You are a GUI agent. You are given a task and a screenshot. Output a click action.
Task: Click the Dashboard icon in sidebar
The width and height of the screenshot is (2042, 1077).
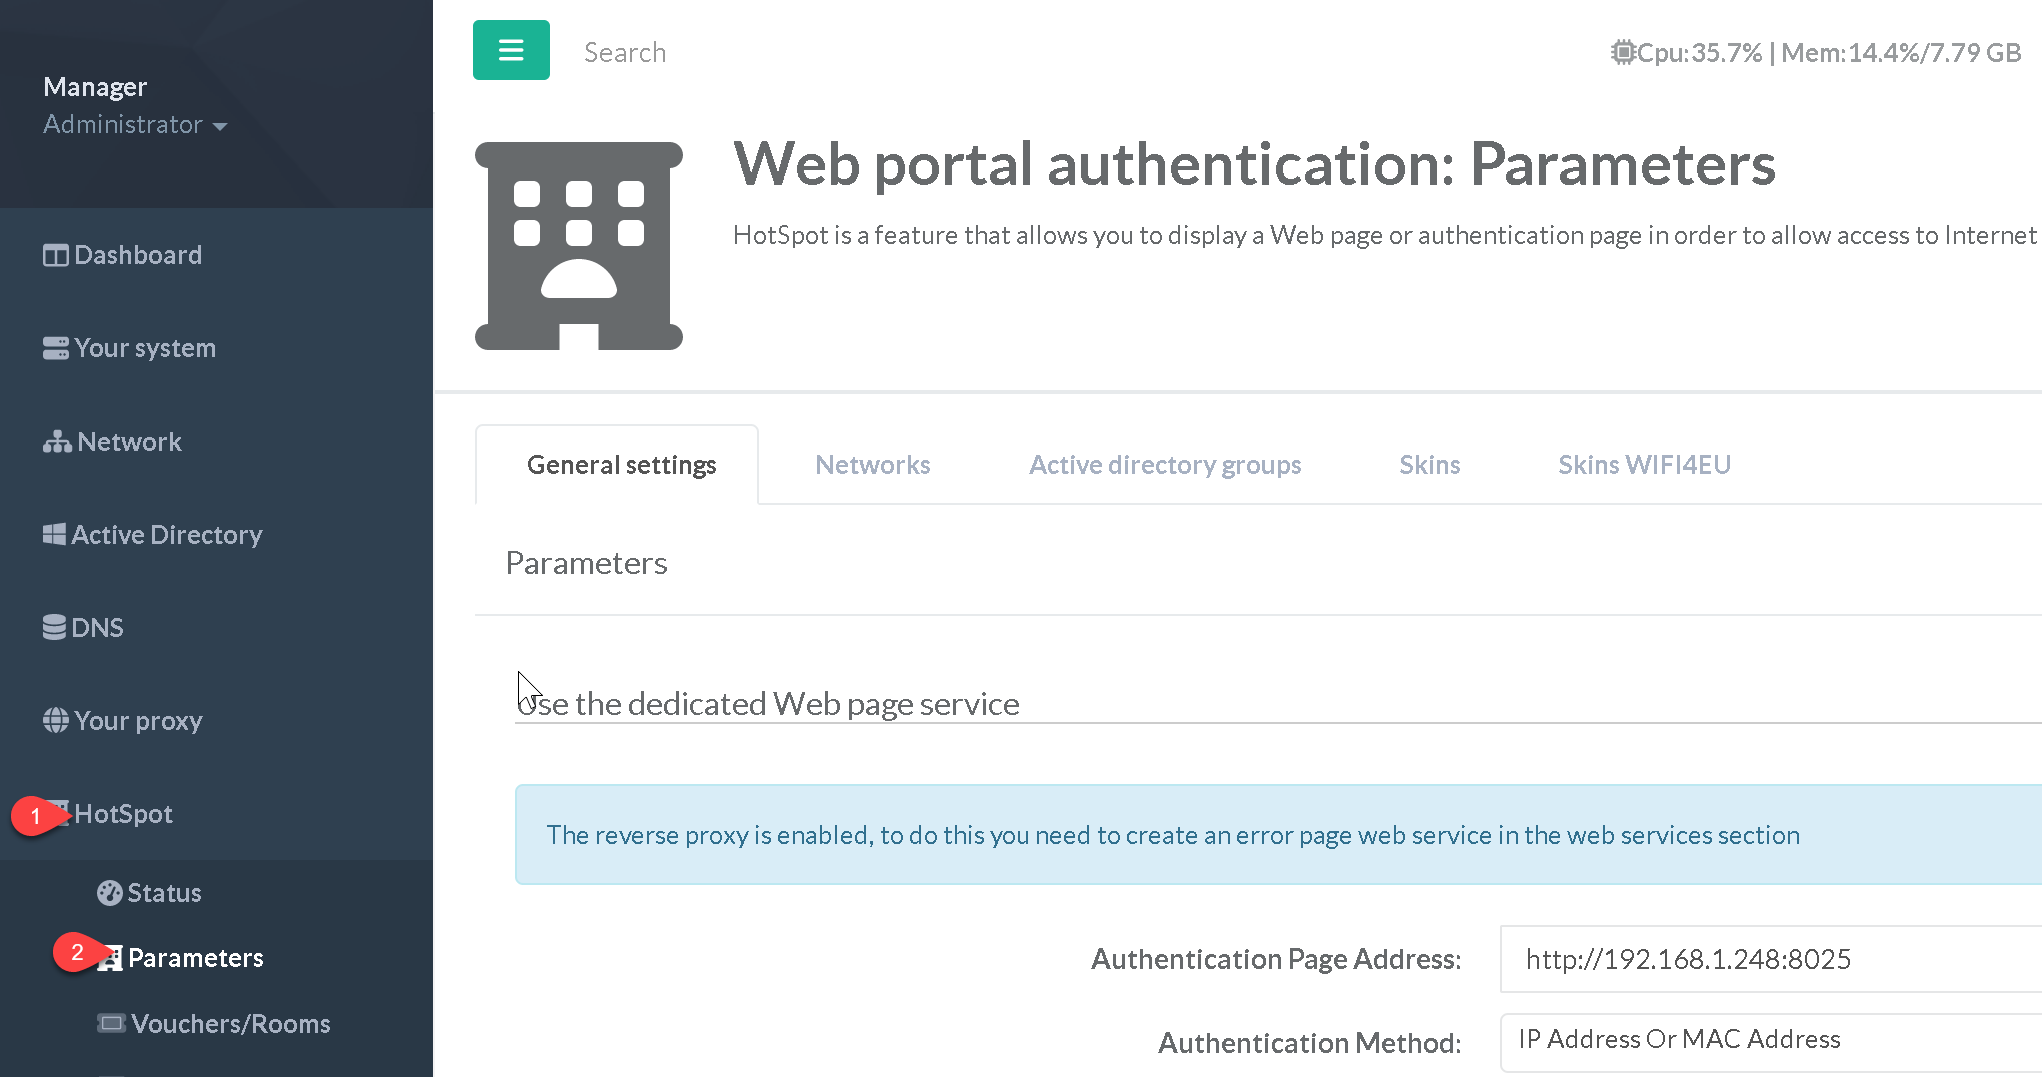tap(56, 256)
